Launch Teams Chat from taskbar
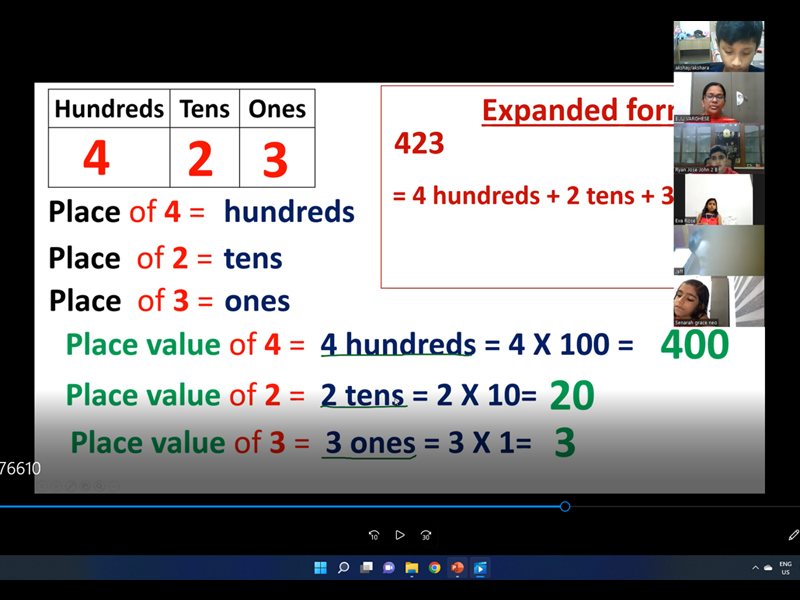Viewport: 800px width, 600px height. (x=389, y=568)
